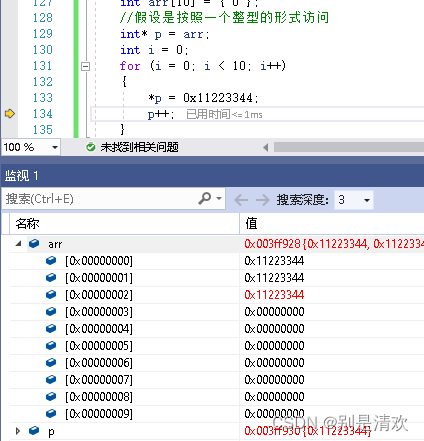Click the editor horizontal scrollbar track
Image resolution: width=424 pixels, height=441 pixels.
(349, 147)
